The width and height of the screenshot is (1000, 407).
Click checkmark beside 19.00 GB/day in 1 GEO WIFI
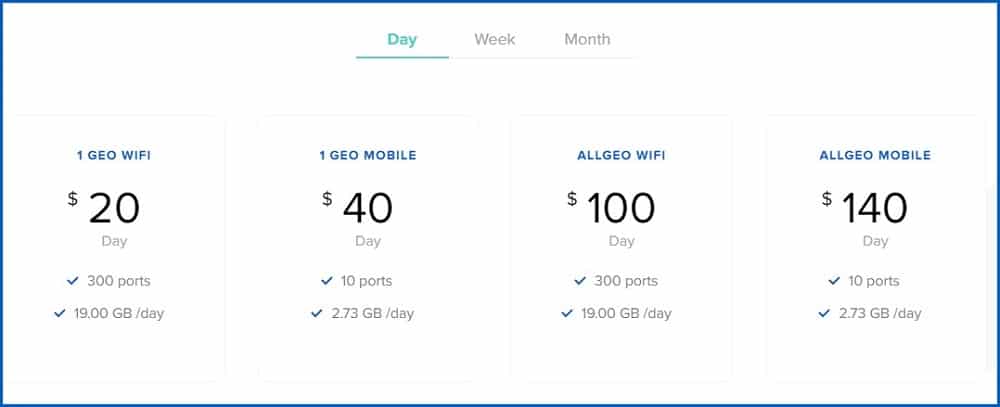60,313
